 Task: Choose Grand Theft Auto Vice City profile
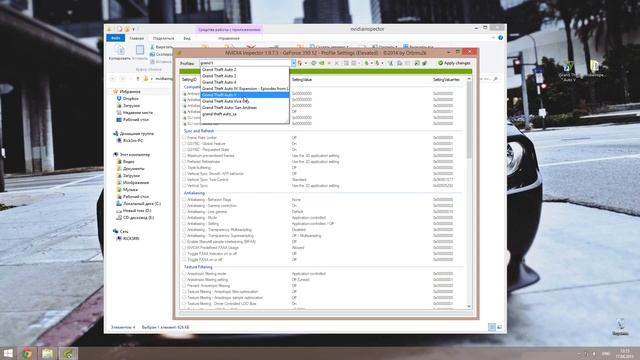tap(245, 101)
